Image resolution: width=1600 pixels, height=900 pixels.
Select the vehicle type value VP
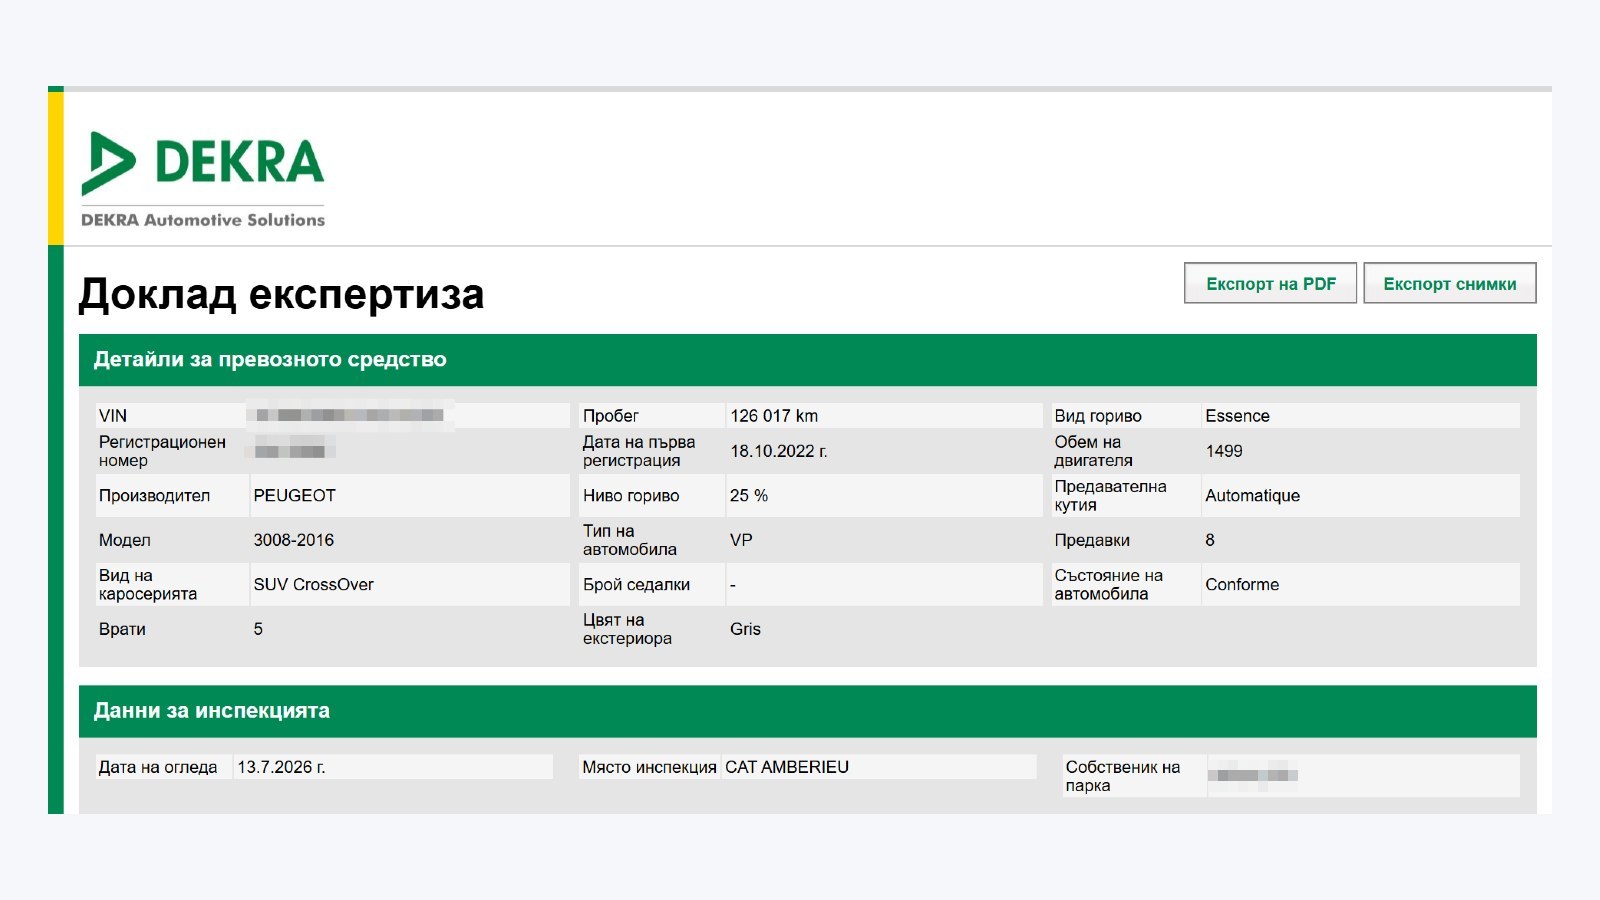[x=741, y=540]
